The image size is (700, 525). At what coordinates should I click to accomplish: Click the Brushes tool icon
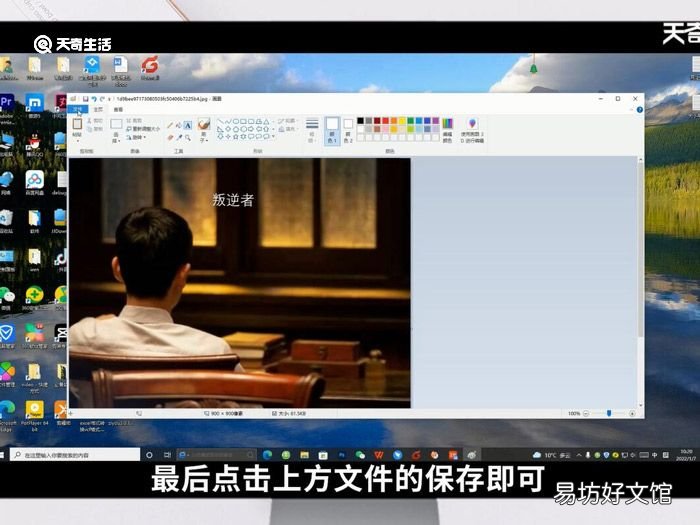pos(204,124)
